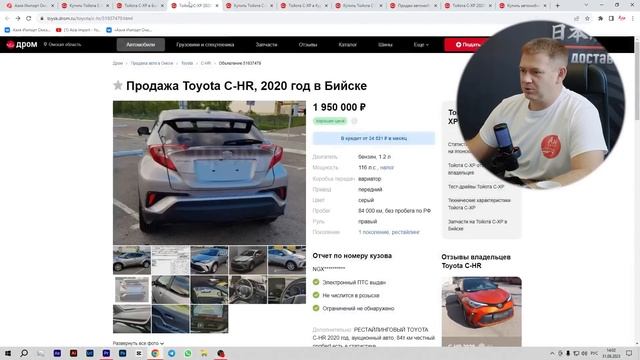
Task: Open 'Запчасти на Toyota C-HR в Бийске' link
Action: click(478, 225)
